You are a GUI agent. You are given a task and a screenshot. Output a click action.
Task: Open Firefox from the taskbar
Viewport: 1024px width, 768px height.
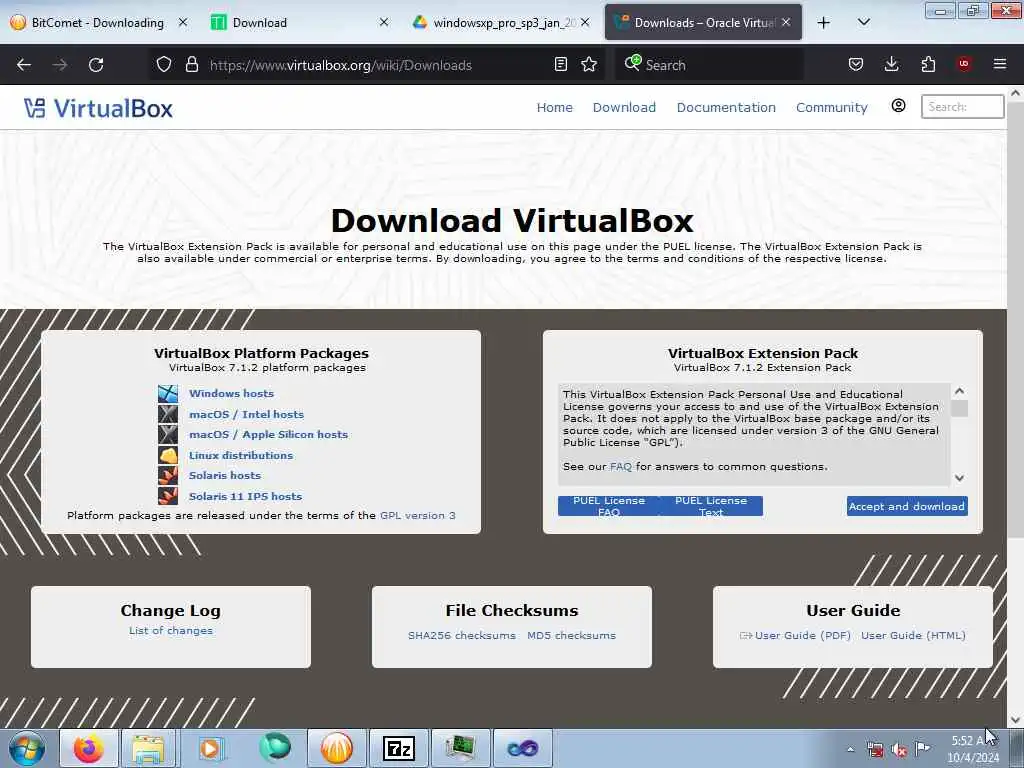[89, 748]
